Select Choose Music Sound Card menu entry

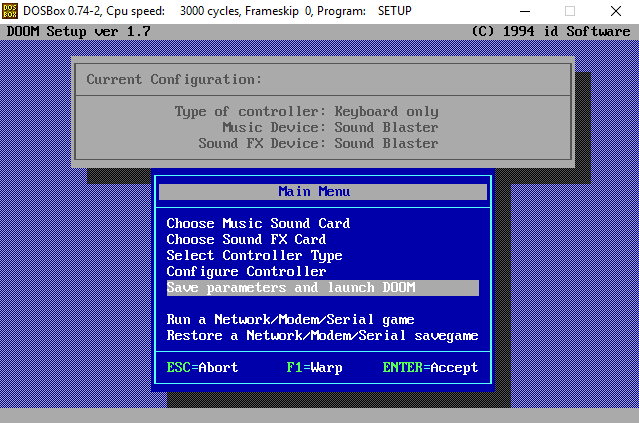point(258,223)
